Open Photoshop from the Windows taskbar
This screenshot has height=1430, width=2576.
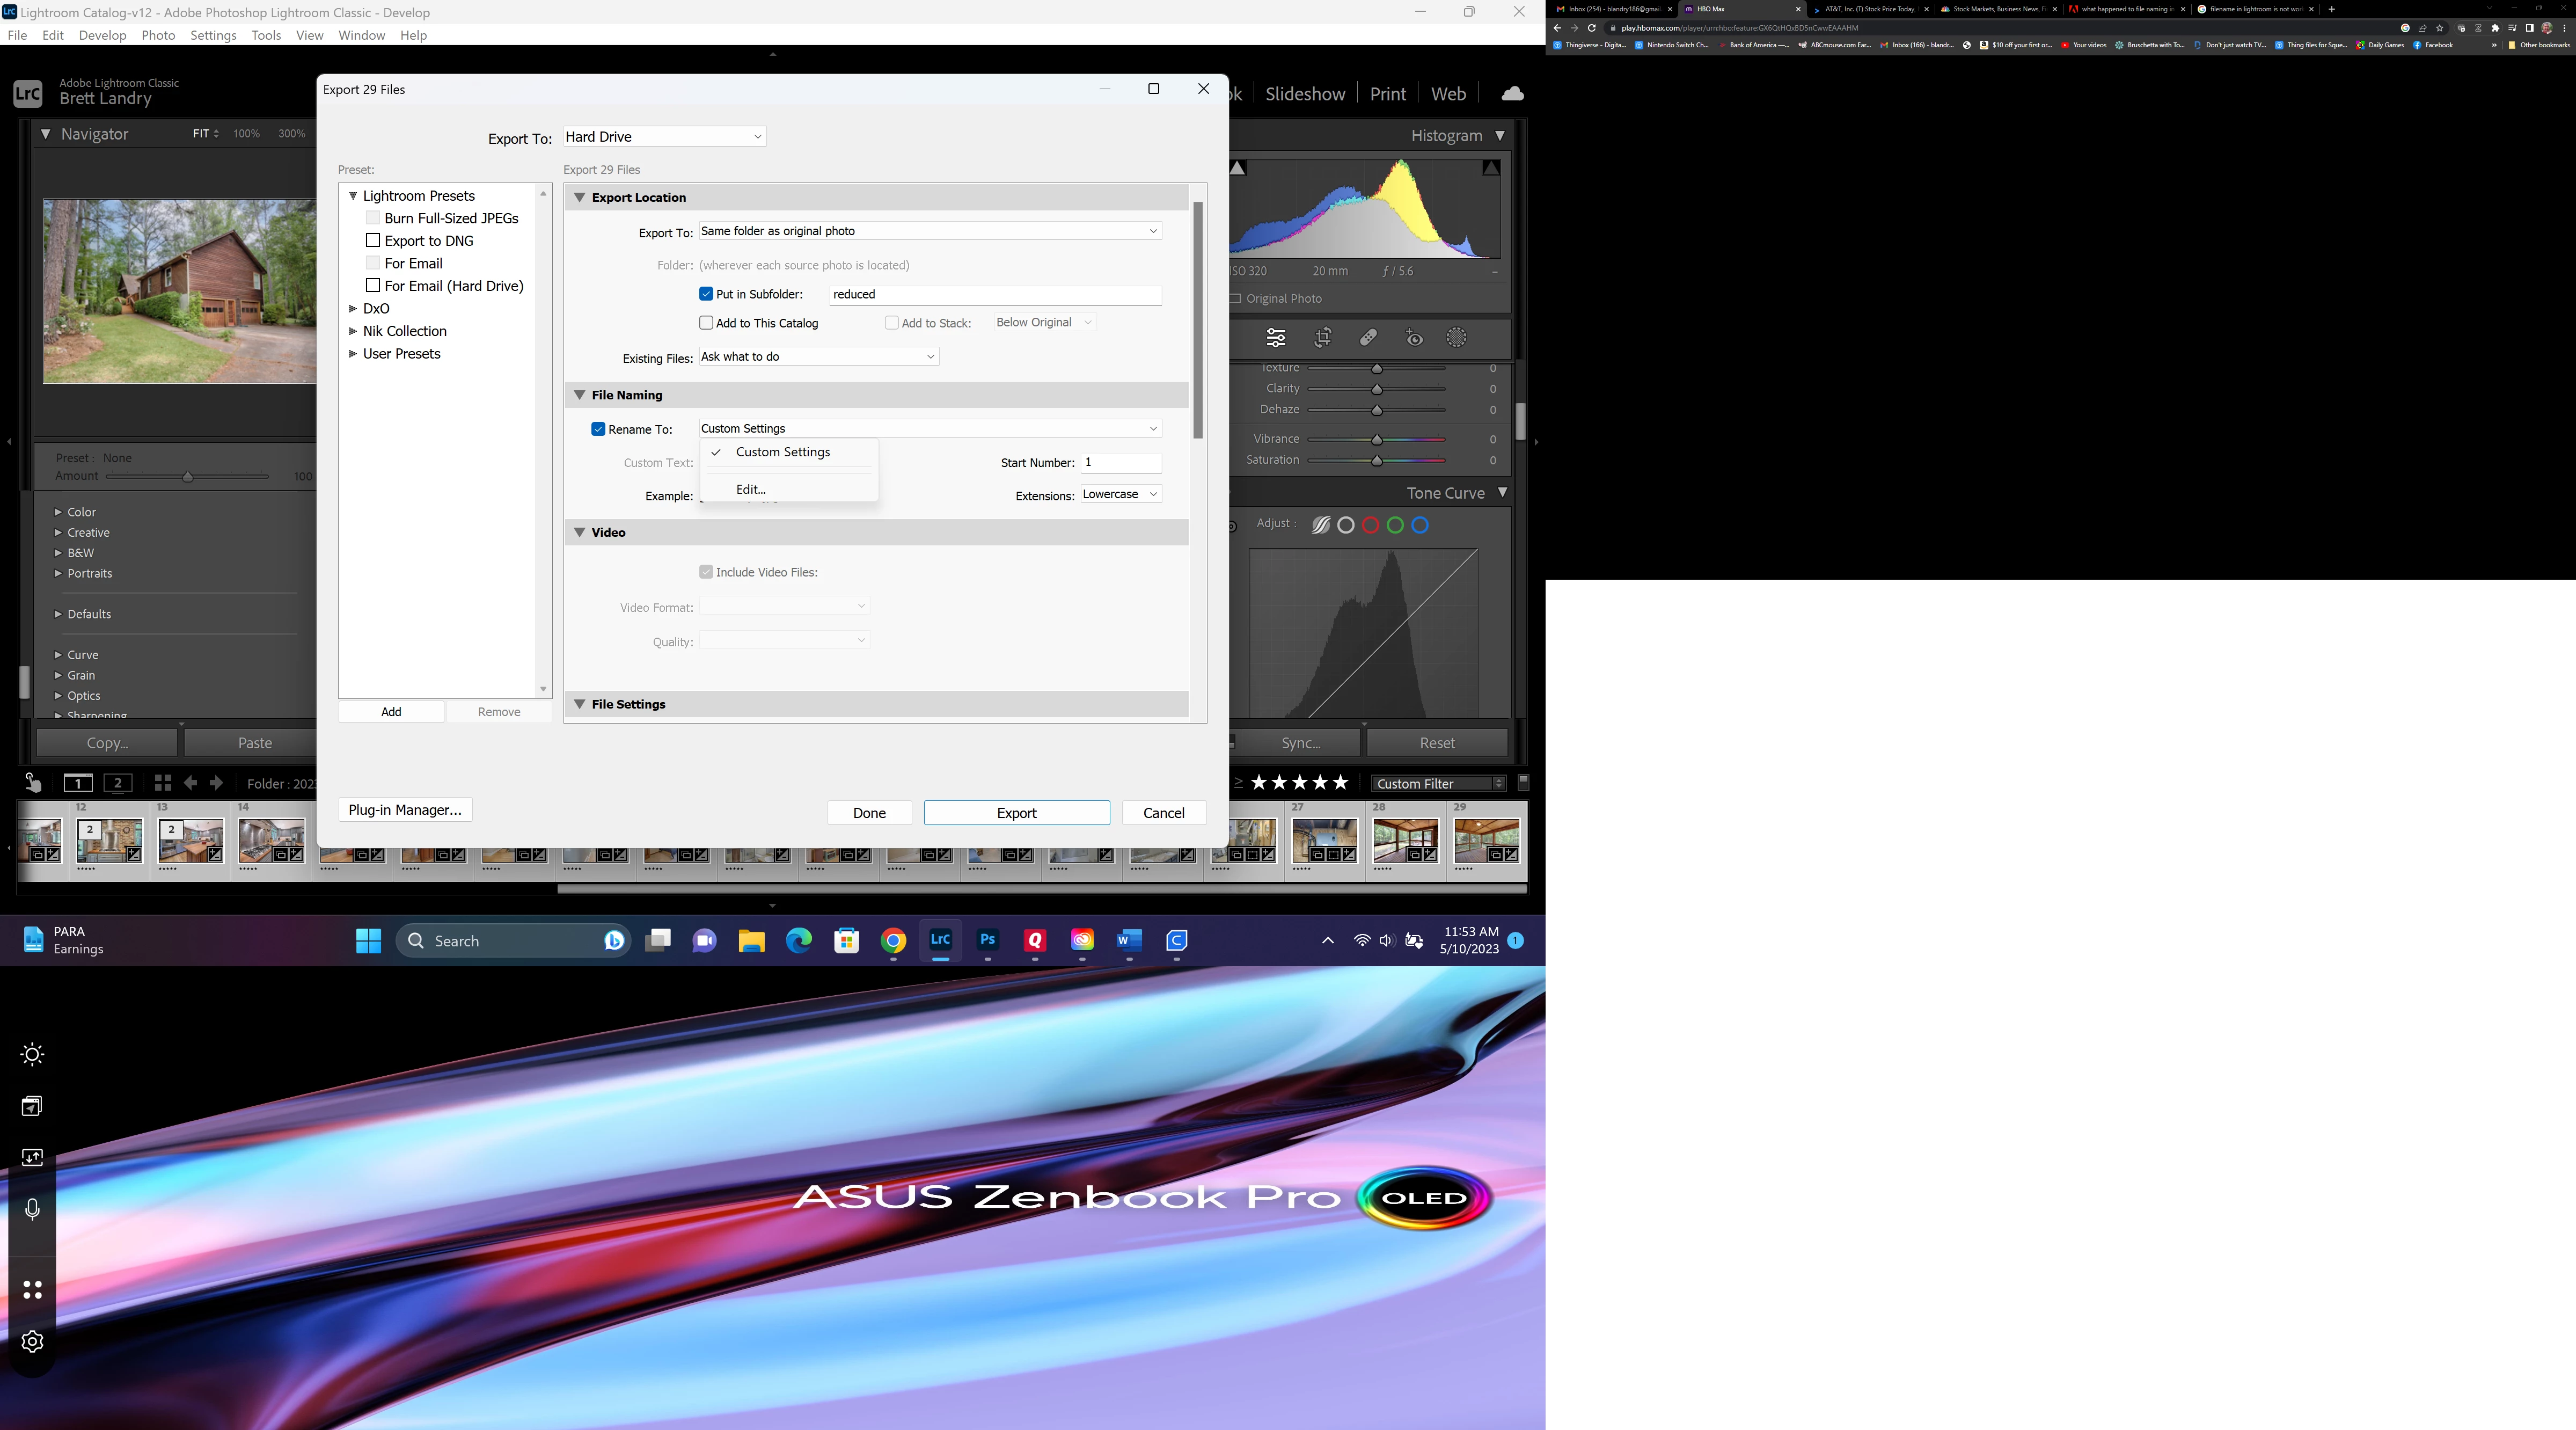tap(987, 940)
